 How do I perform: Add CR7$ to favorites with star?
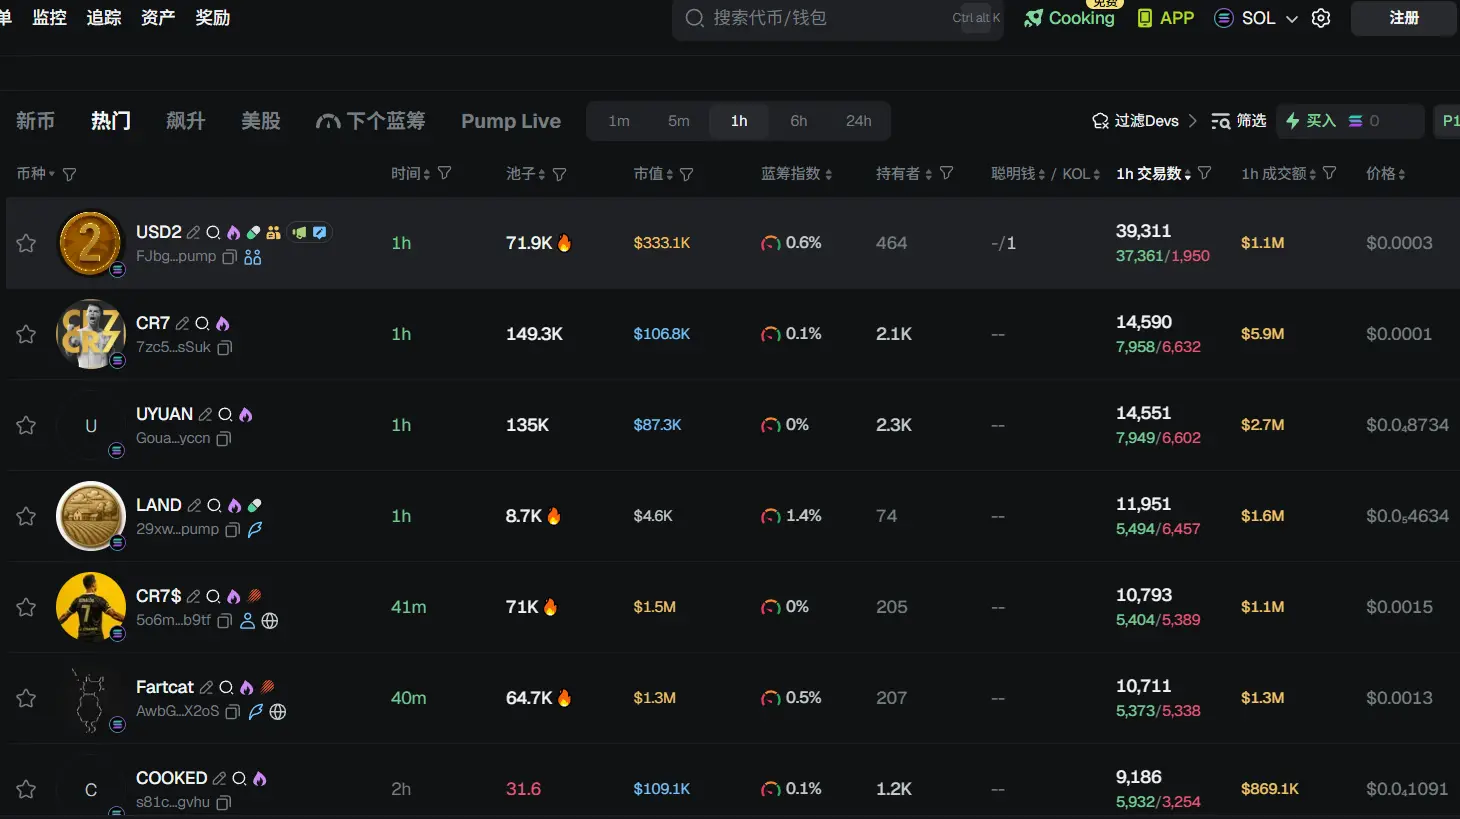point(26,607)
